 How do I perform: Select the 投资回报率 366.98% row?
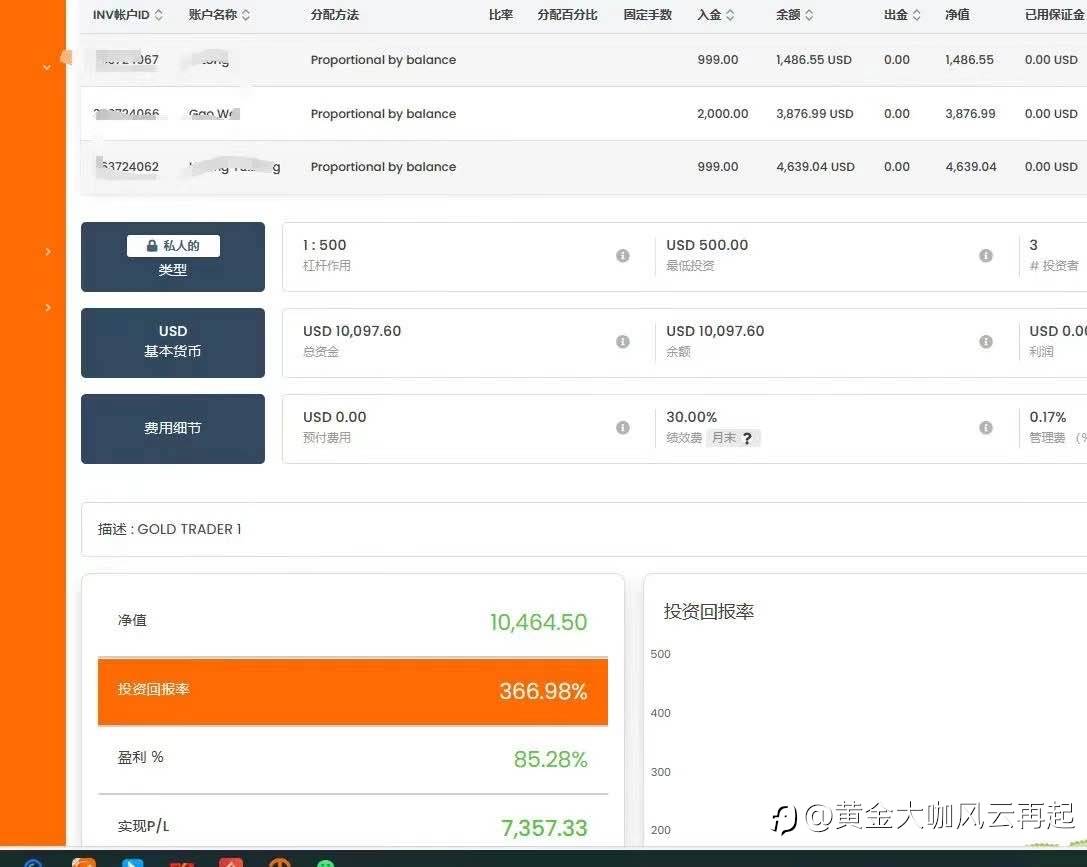[353, 691]
